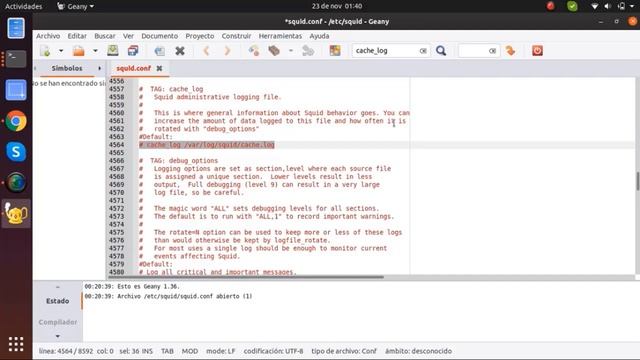Select the Símbolos sidebar tab
The image size is (640, 360).
[67, 68]
